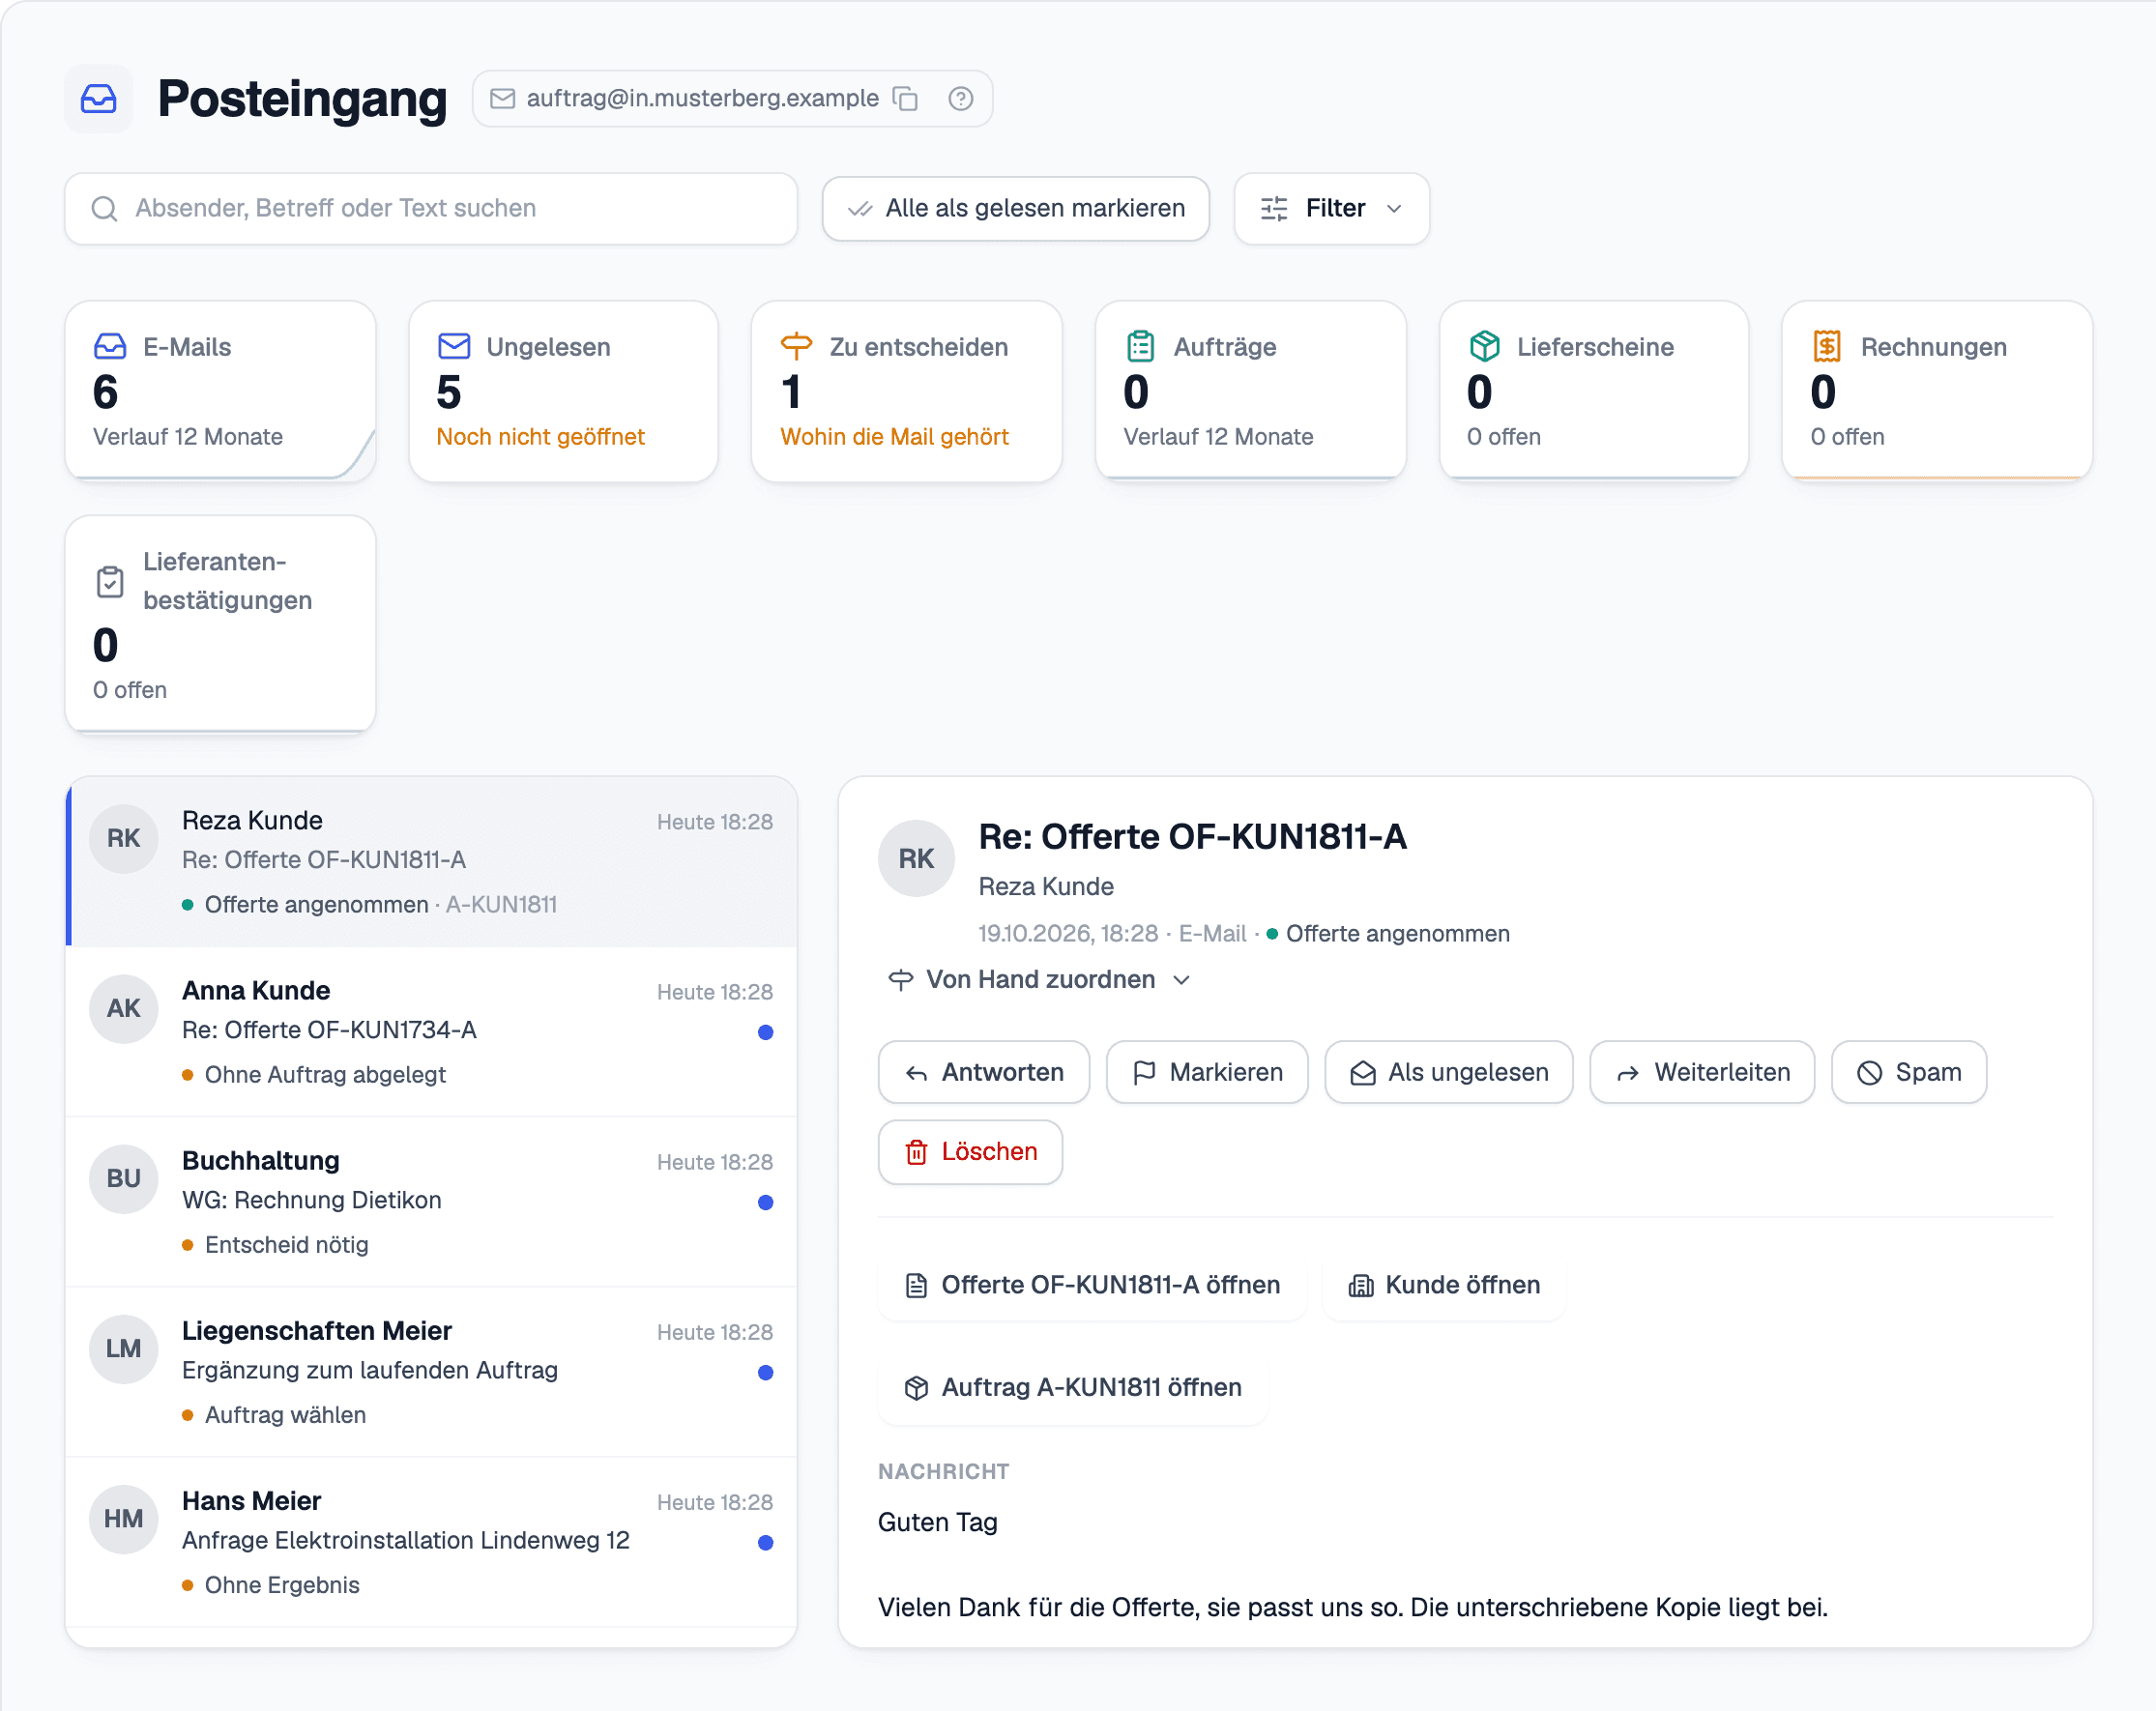Click the Lieferantenbestätigungen clipboard-check icon
Image resolution: width=2156 pixels, height=1711 pixels.
coord(110,581)
